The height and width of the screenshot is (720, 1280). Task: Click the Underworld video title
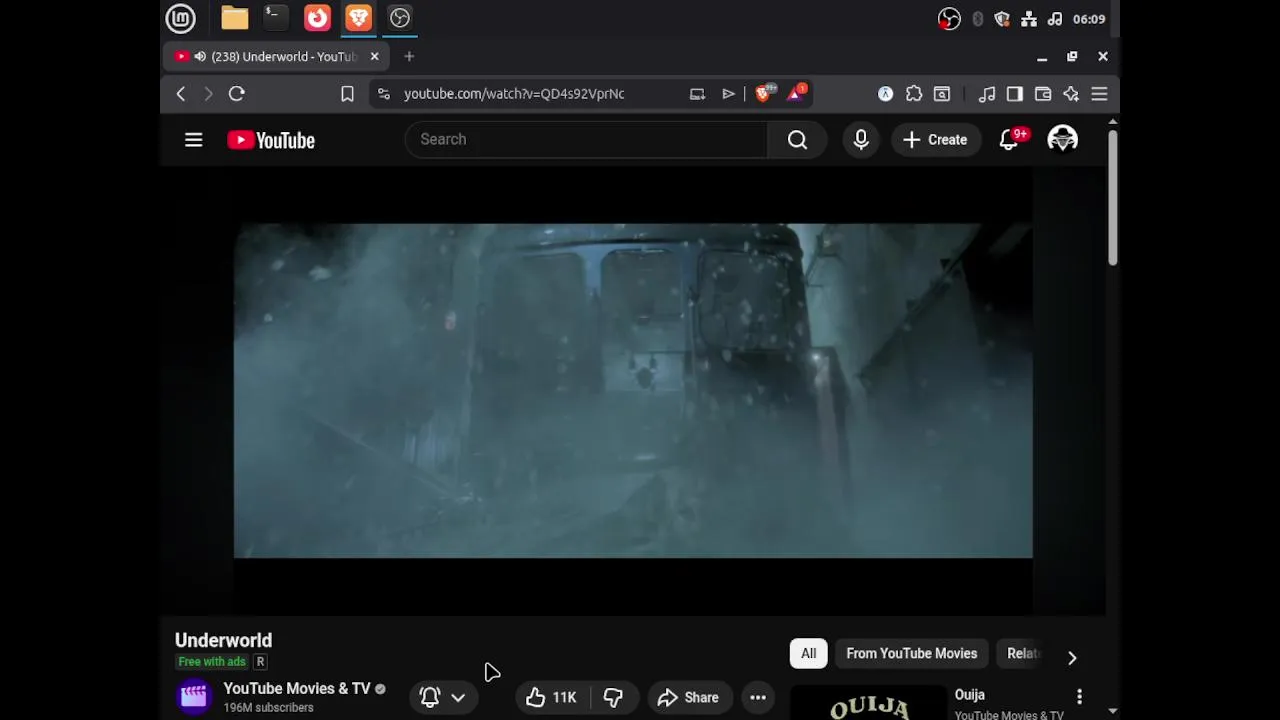point(223,640)
